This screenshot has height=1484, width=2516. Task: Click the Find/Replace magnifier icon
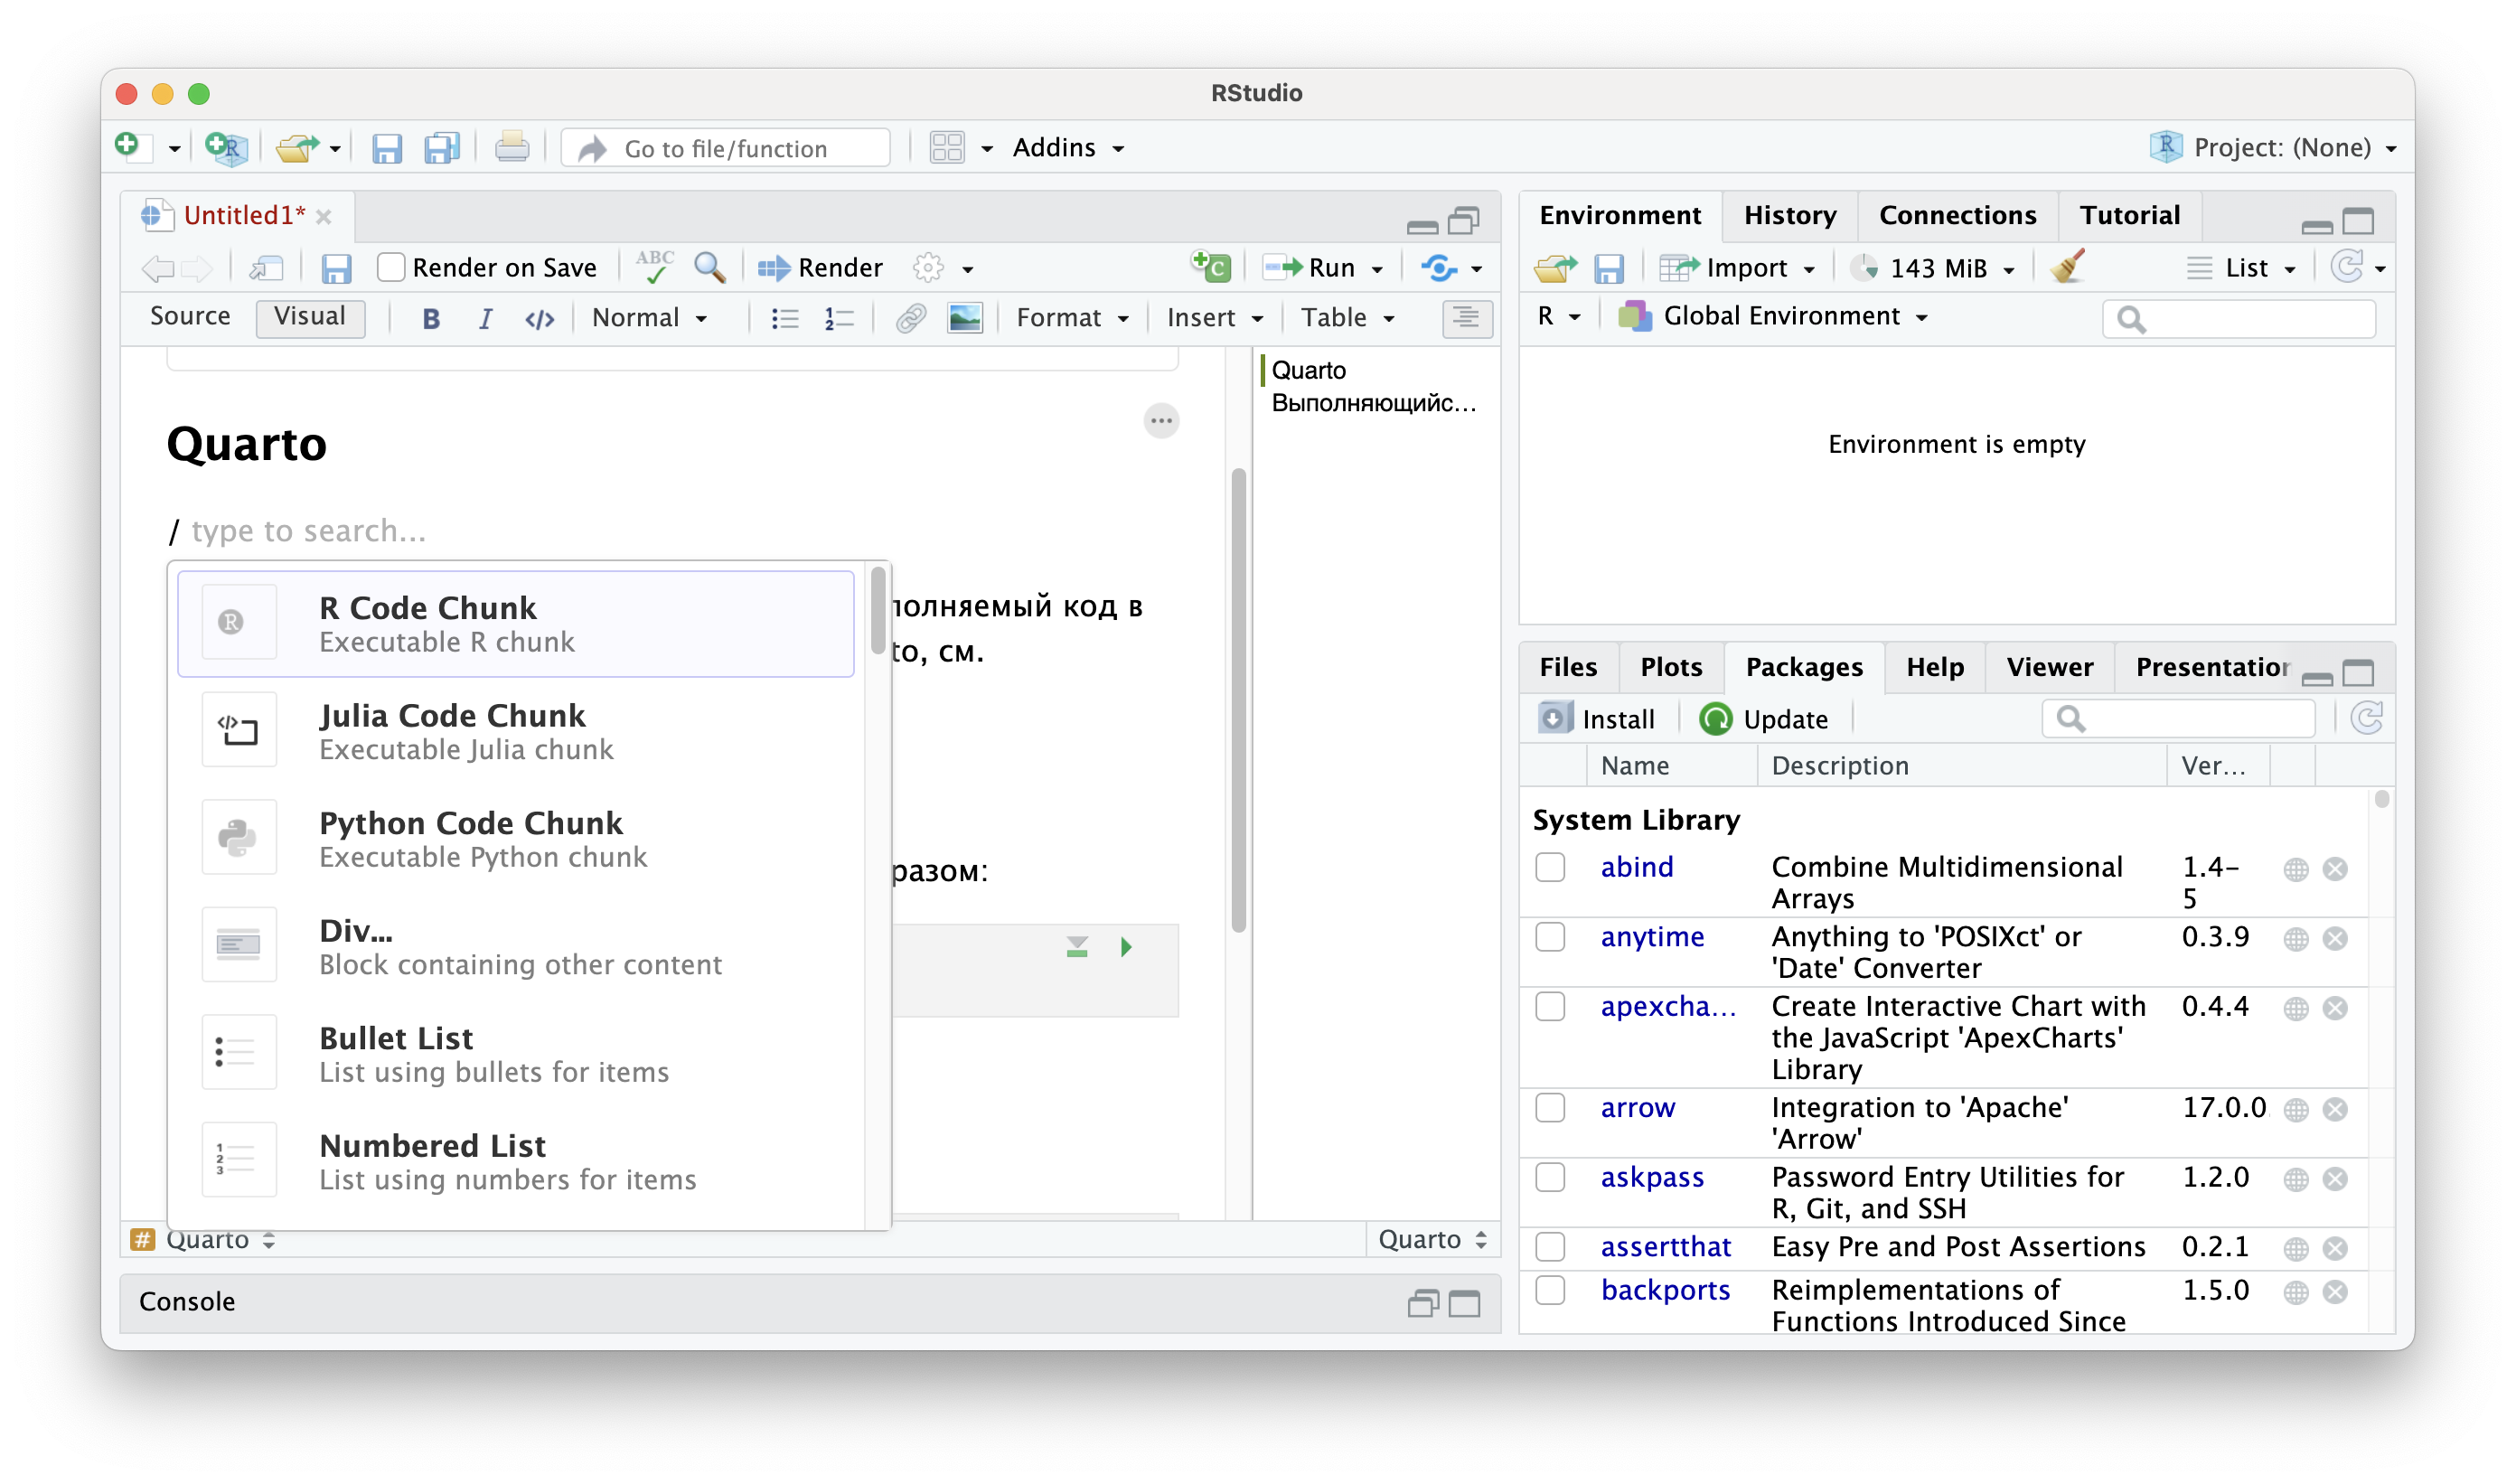710,267
